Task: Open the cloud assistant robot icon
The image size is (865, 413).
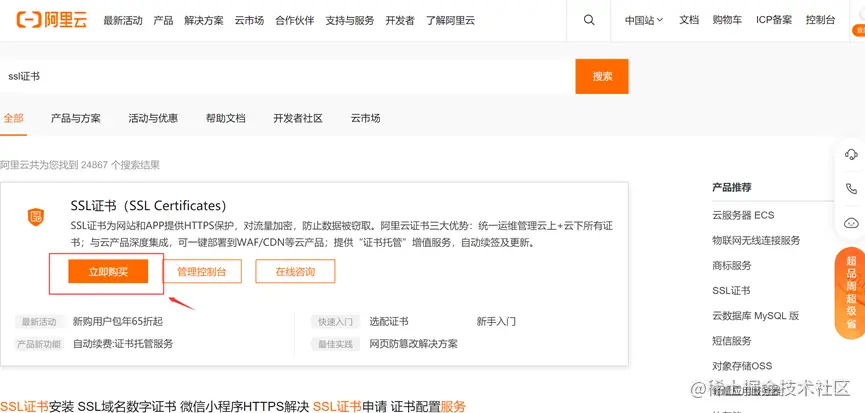Action: click(x=851, y=223)
